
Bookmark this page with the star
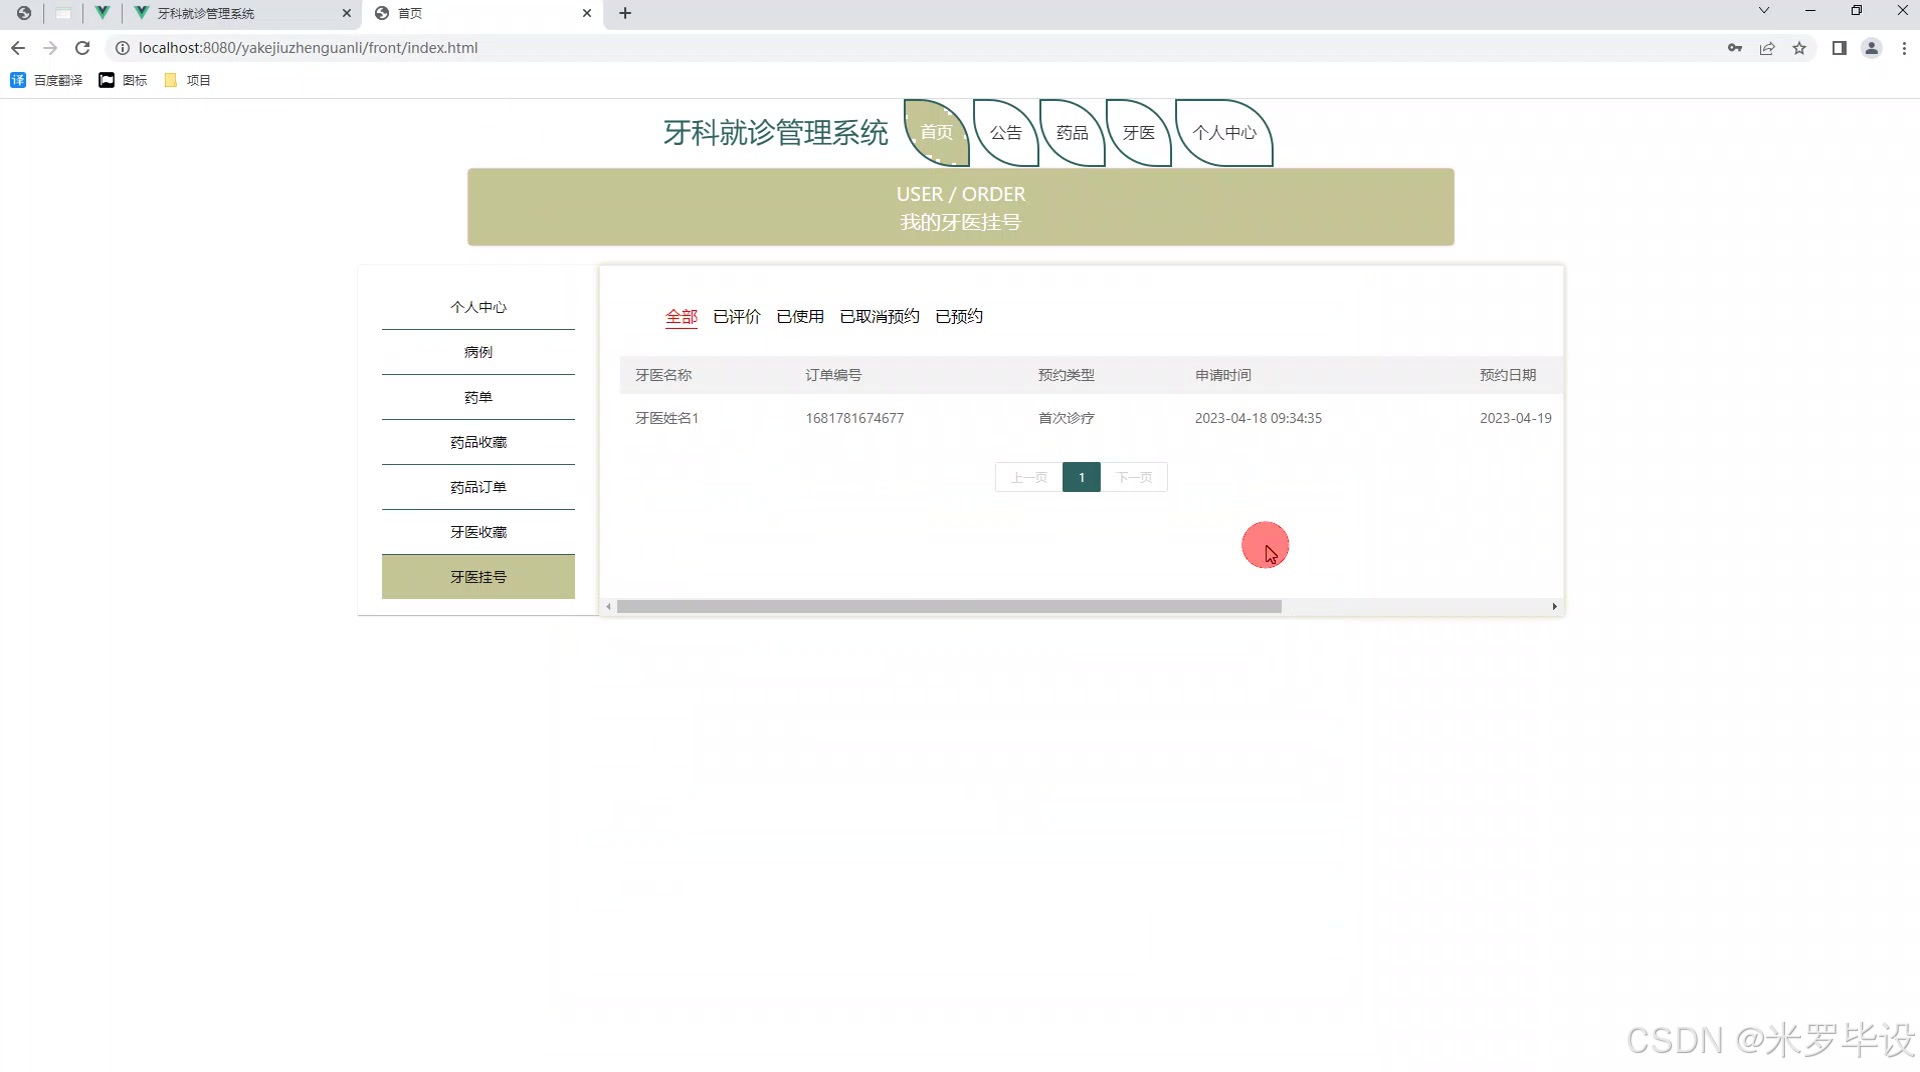point(1801,47)
